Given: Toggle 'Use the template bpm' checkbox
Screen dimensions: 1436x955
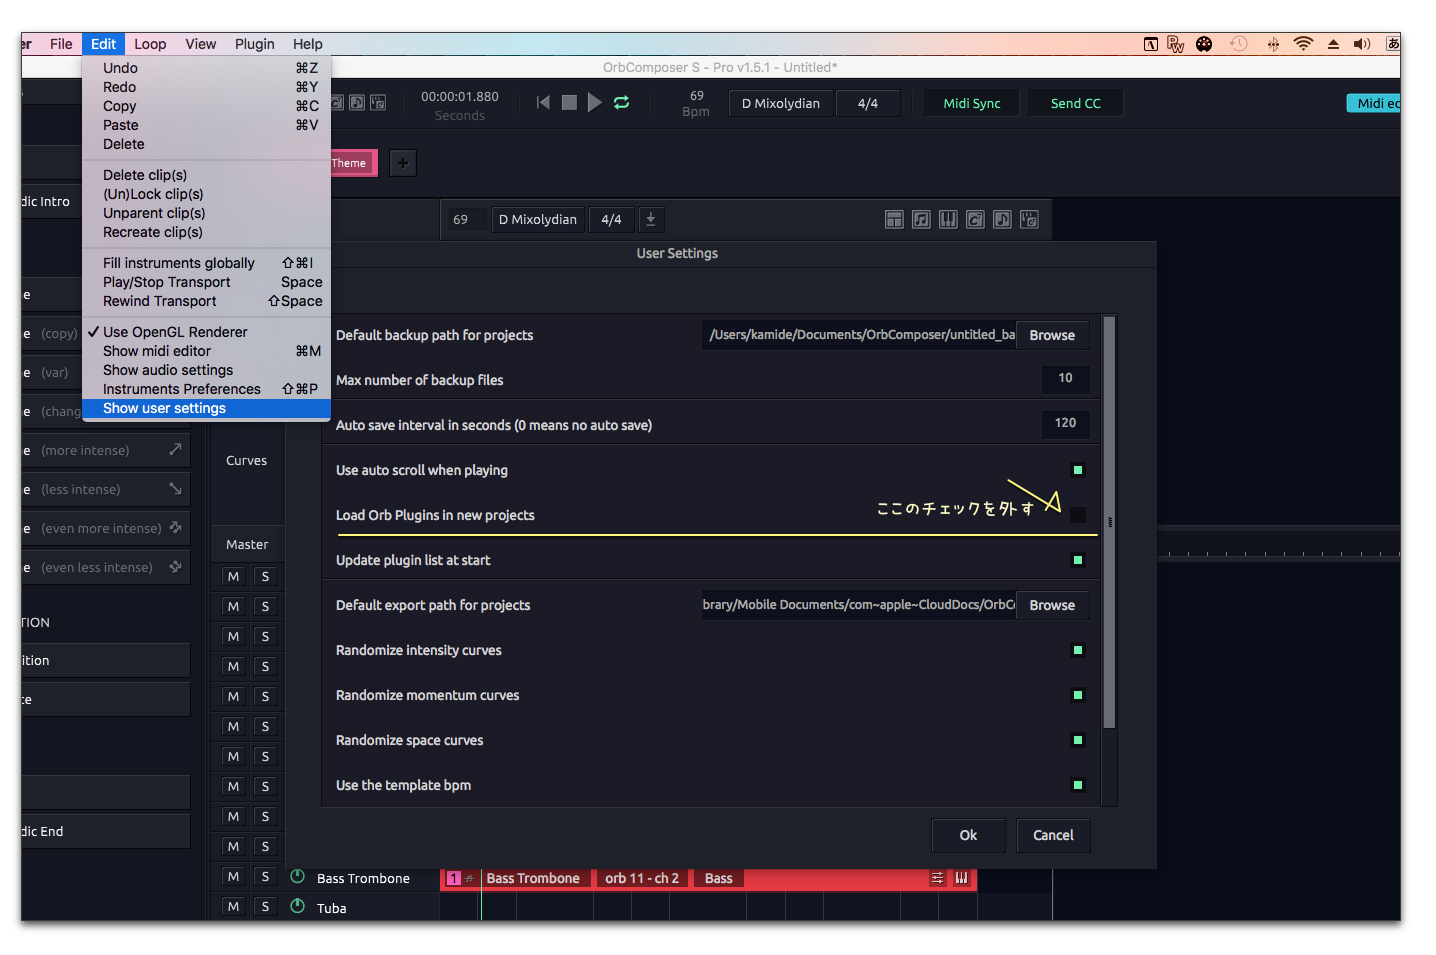Looking at the screenshot, I should [1077, 785].
